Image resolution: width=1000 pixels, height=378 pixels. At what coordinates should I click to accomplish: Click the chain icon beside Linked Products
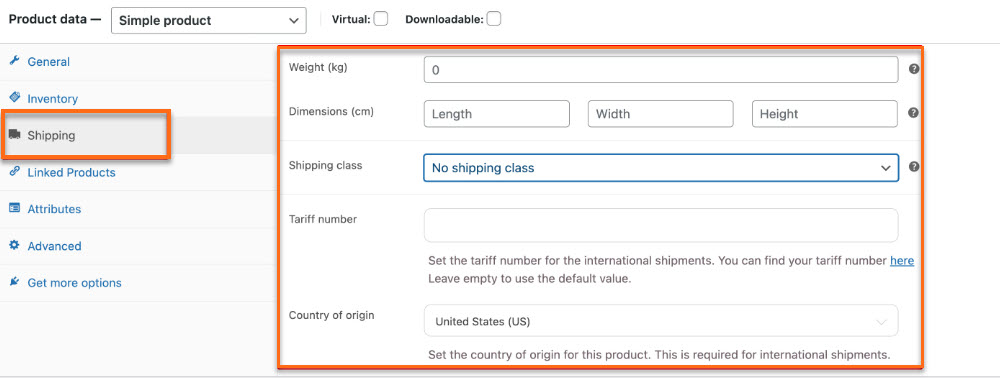[14, 171]
